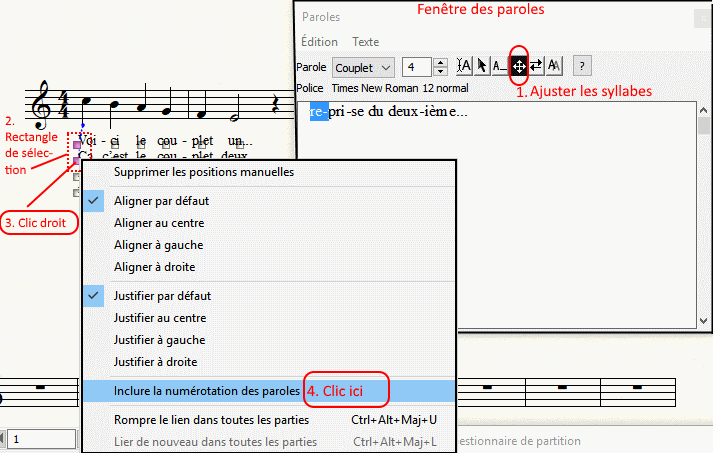Activate the Adjust Syllables cross-arrow tool
Viewport: 713px width, 453px height.
[x=519, y=67]
